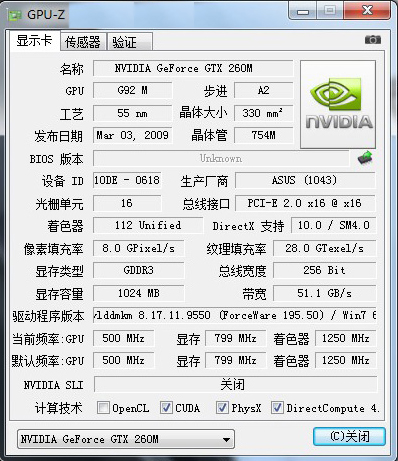Click the 纹理填充率 field 28.0 GTexel/s

point(324,248)
